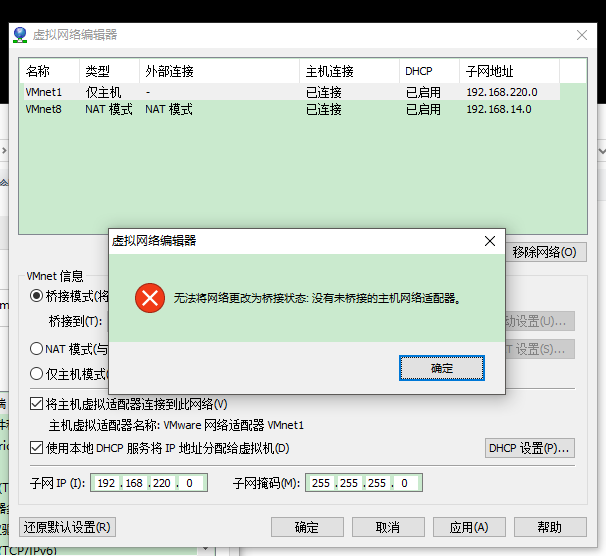Click the 取消 button
The image size is (606, 556).
pyautogui.click(x=388, y=527)
